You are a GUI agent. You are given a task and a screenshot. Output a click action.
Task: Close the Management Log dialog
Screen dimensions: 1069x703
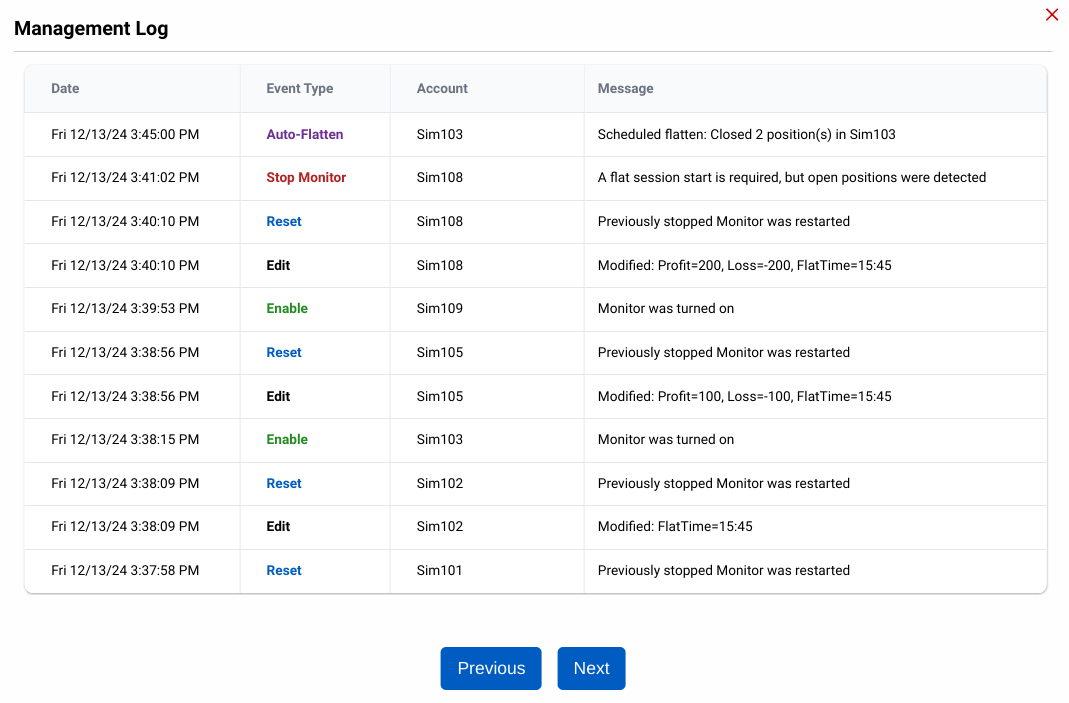point(1051,15)
